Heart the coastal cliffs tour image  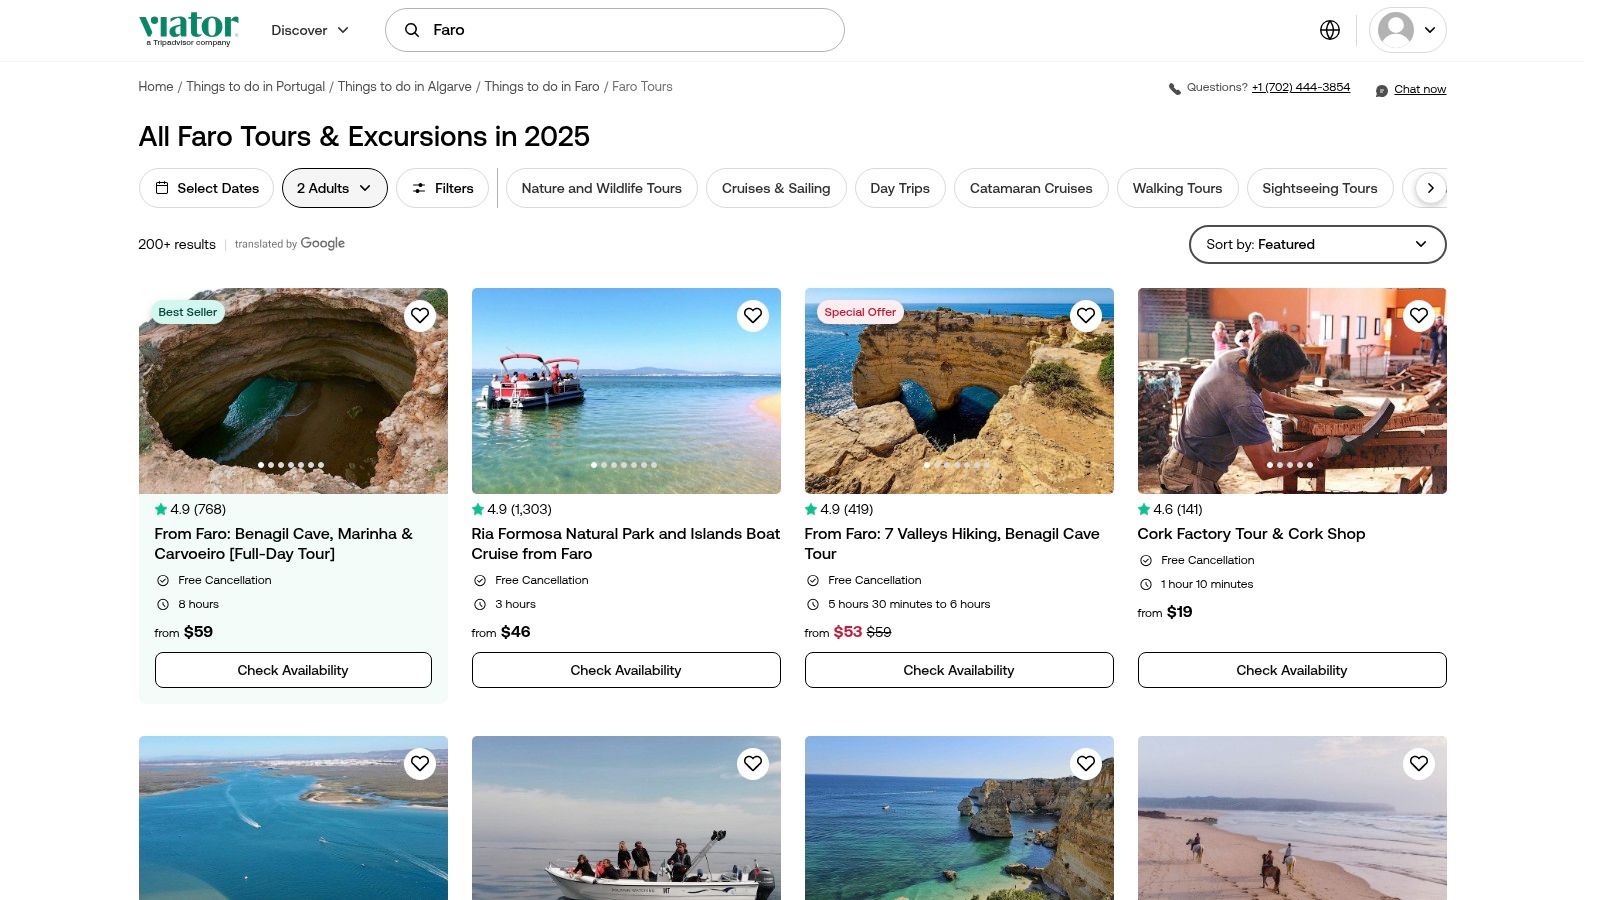coord(1086,764)
